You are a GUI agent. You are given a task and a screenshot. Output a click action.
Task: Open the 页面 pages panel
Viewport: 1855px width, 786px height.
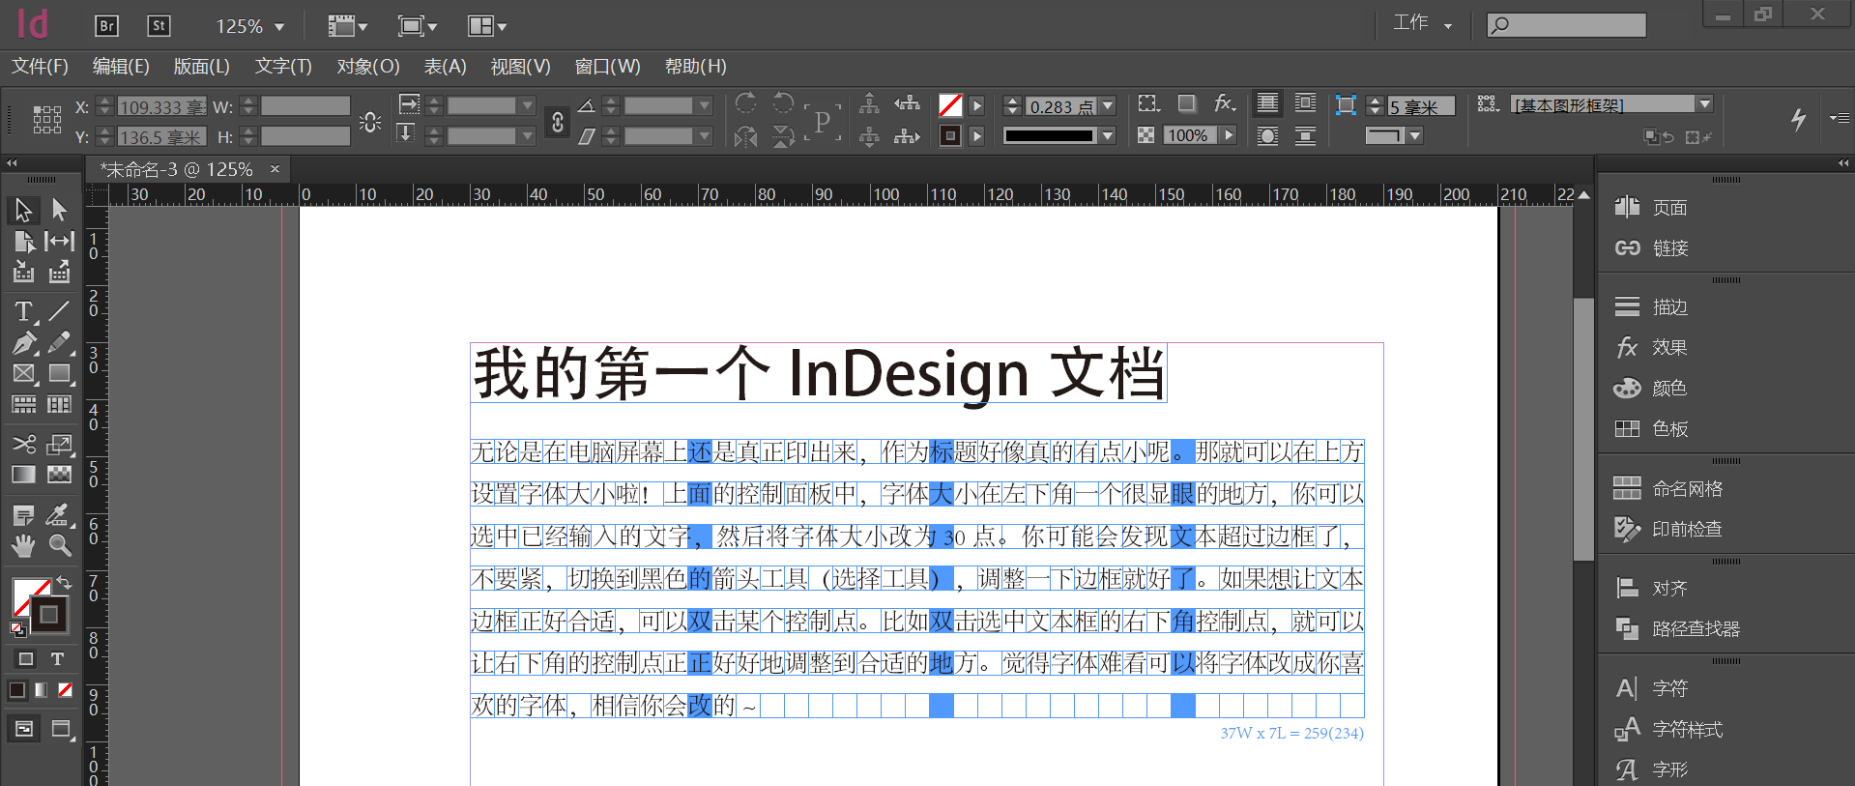tap(1651, 208)
